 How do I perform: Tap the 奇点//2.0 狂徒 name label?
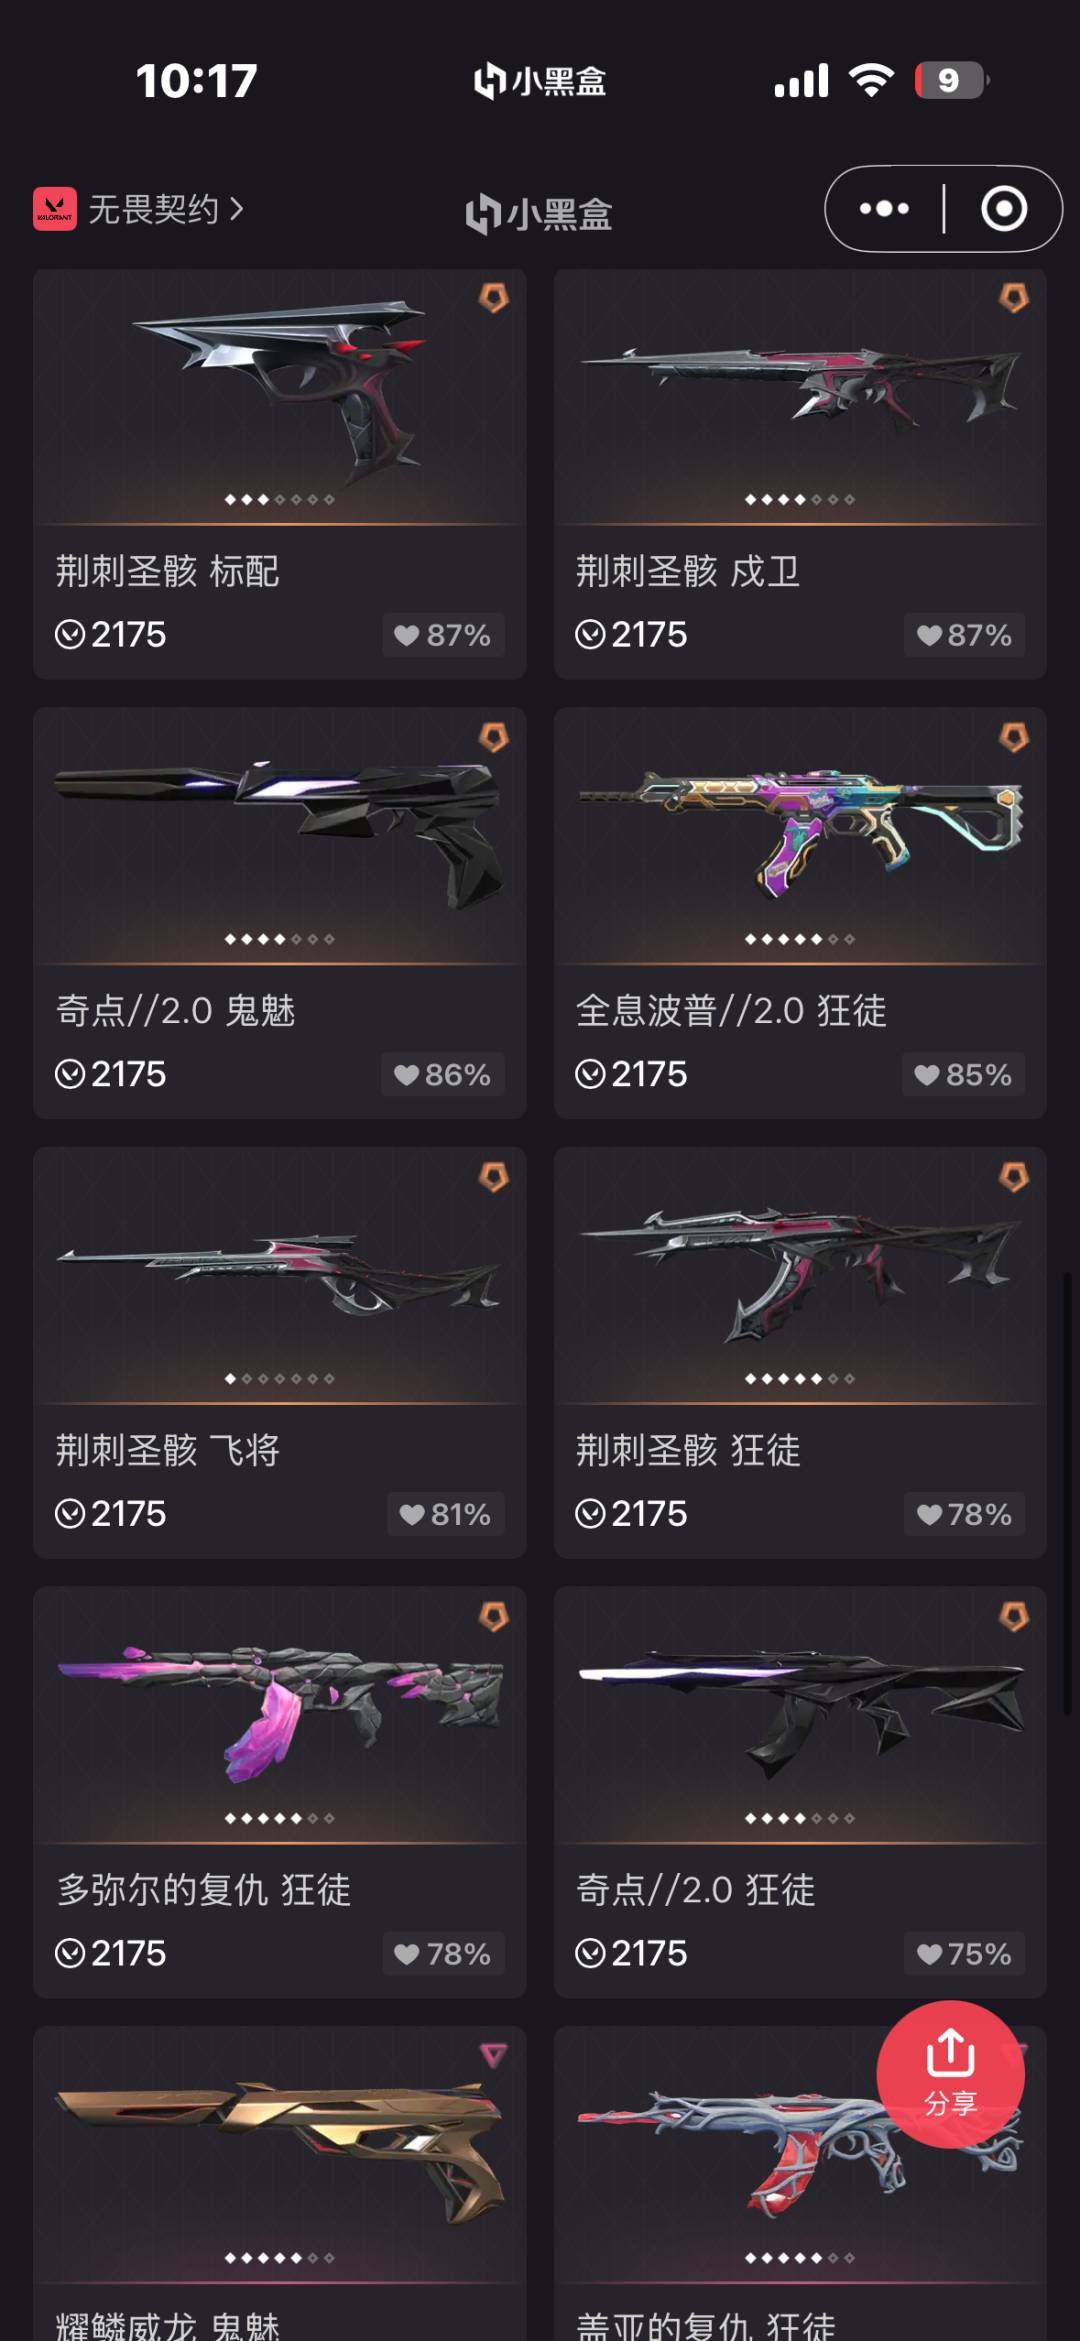pos(696,1890)
